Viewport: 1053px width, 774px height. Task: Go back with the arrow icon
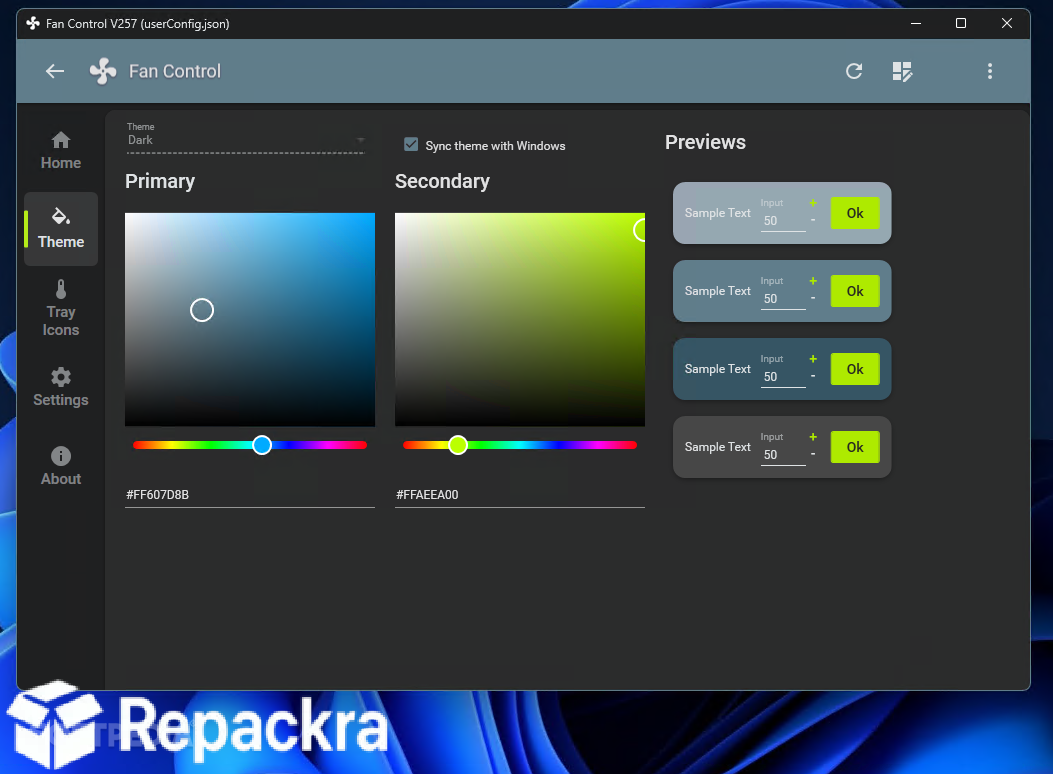coord(55,71)
